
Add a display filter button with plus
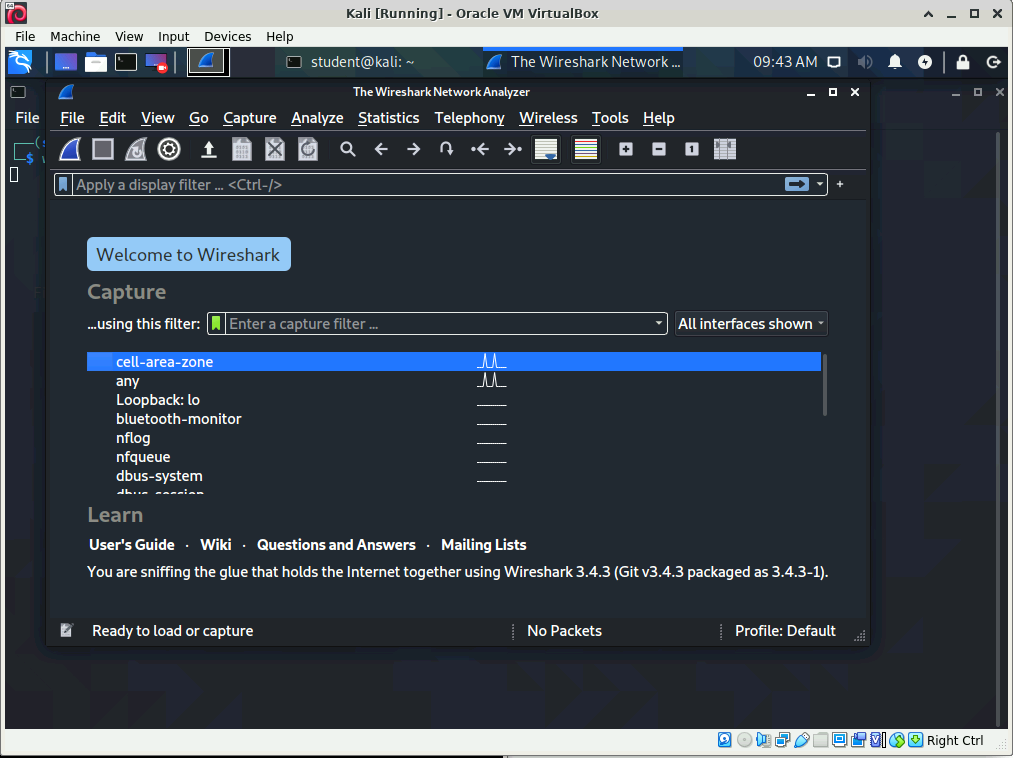(x=840, y=184)
